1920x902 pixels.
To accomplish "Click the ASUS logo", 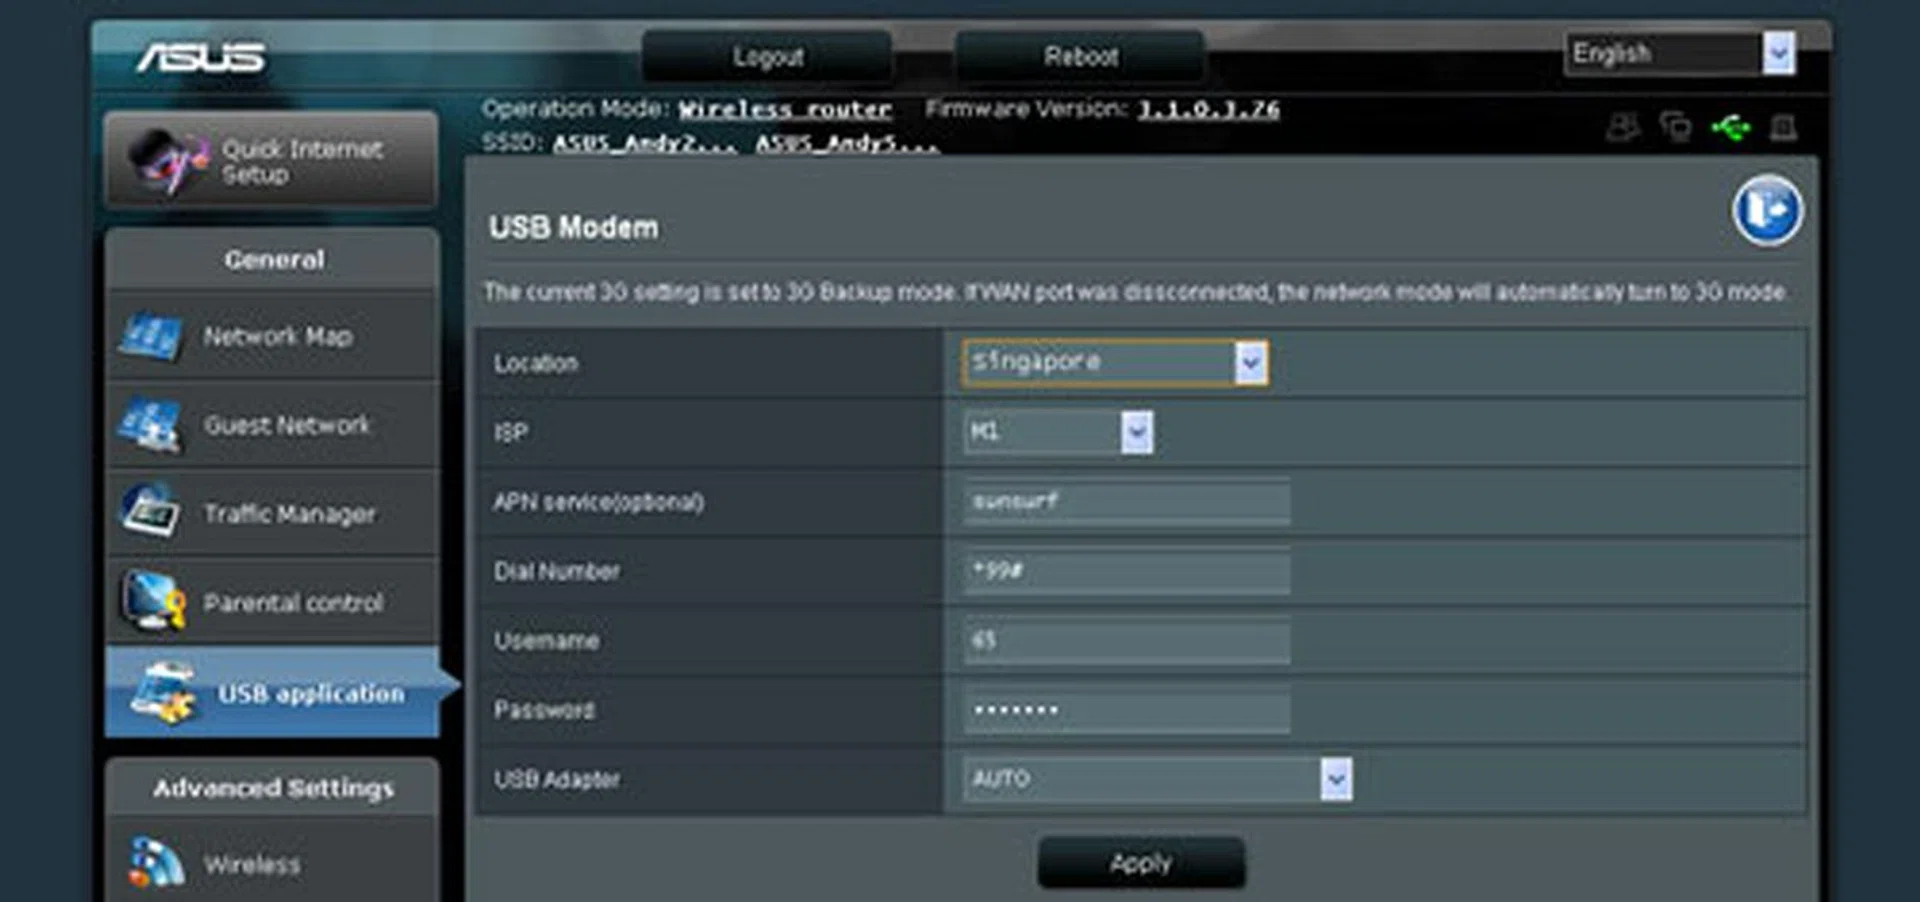I will [200, 57].
